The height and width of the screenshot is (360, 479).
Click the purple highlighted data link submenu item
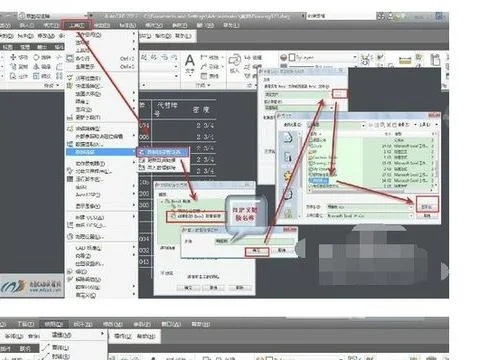[163, 152]
